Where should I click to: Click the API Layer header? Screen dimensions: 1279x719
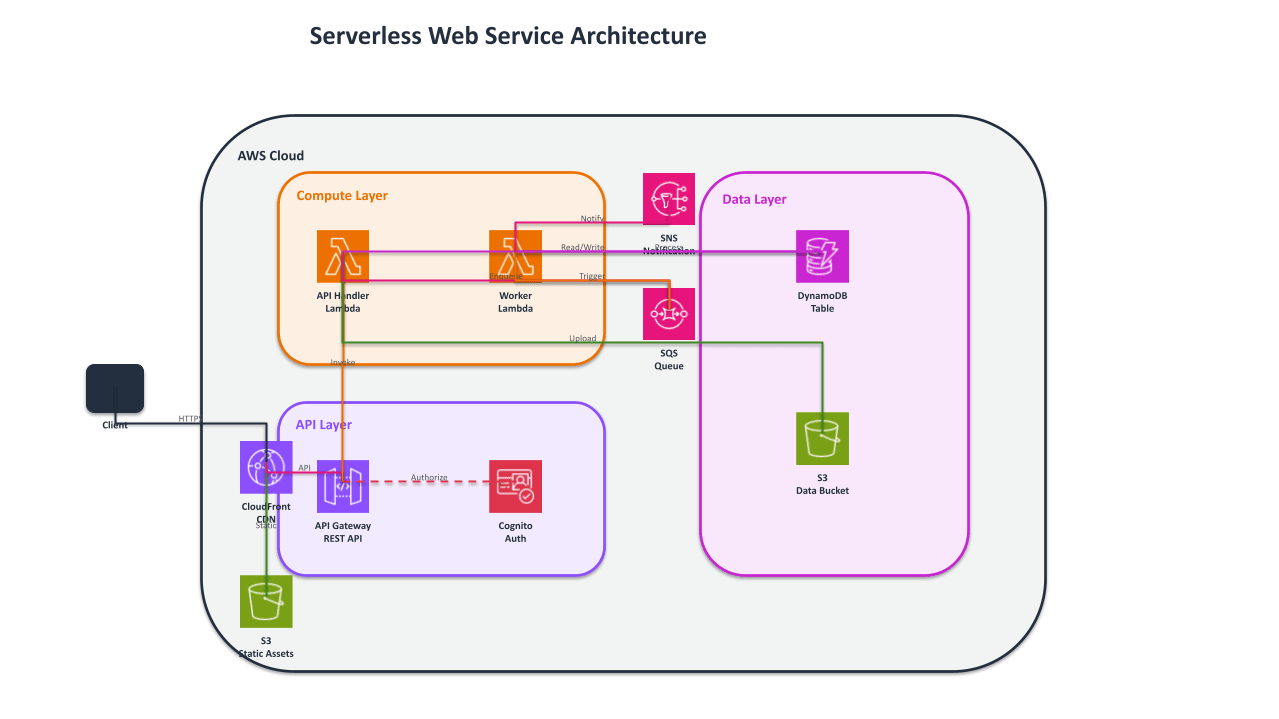click(322, 424)
